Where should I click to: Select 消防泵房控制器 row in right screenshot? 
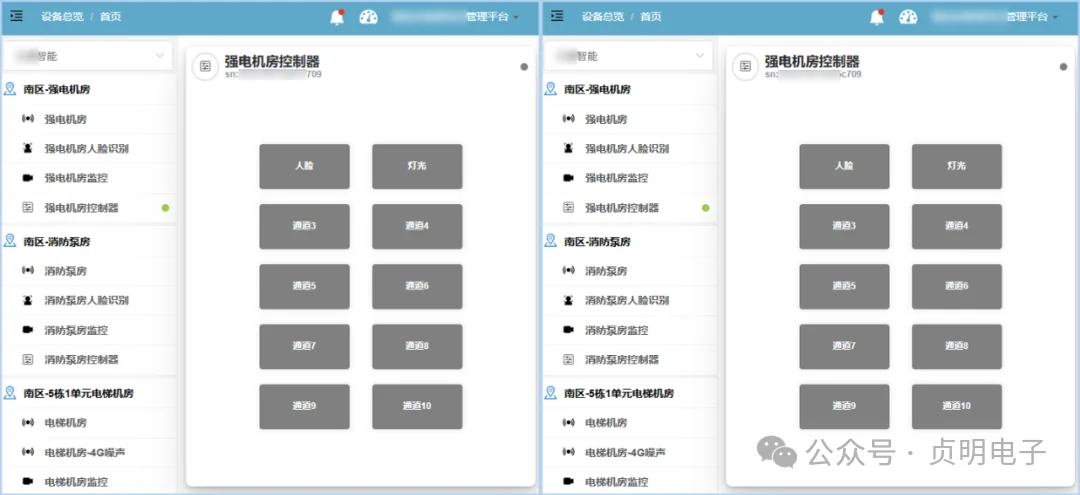point(629,359)
